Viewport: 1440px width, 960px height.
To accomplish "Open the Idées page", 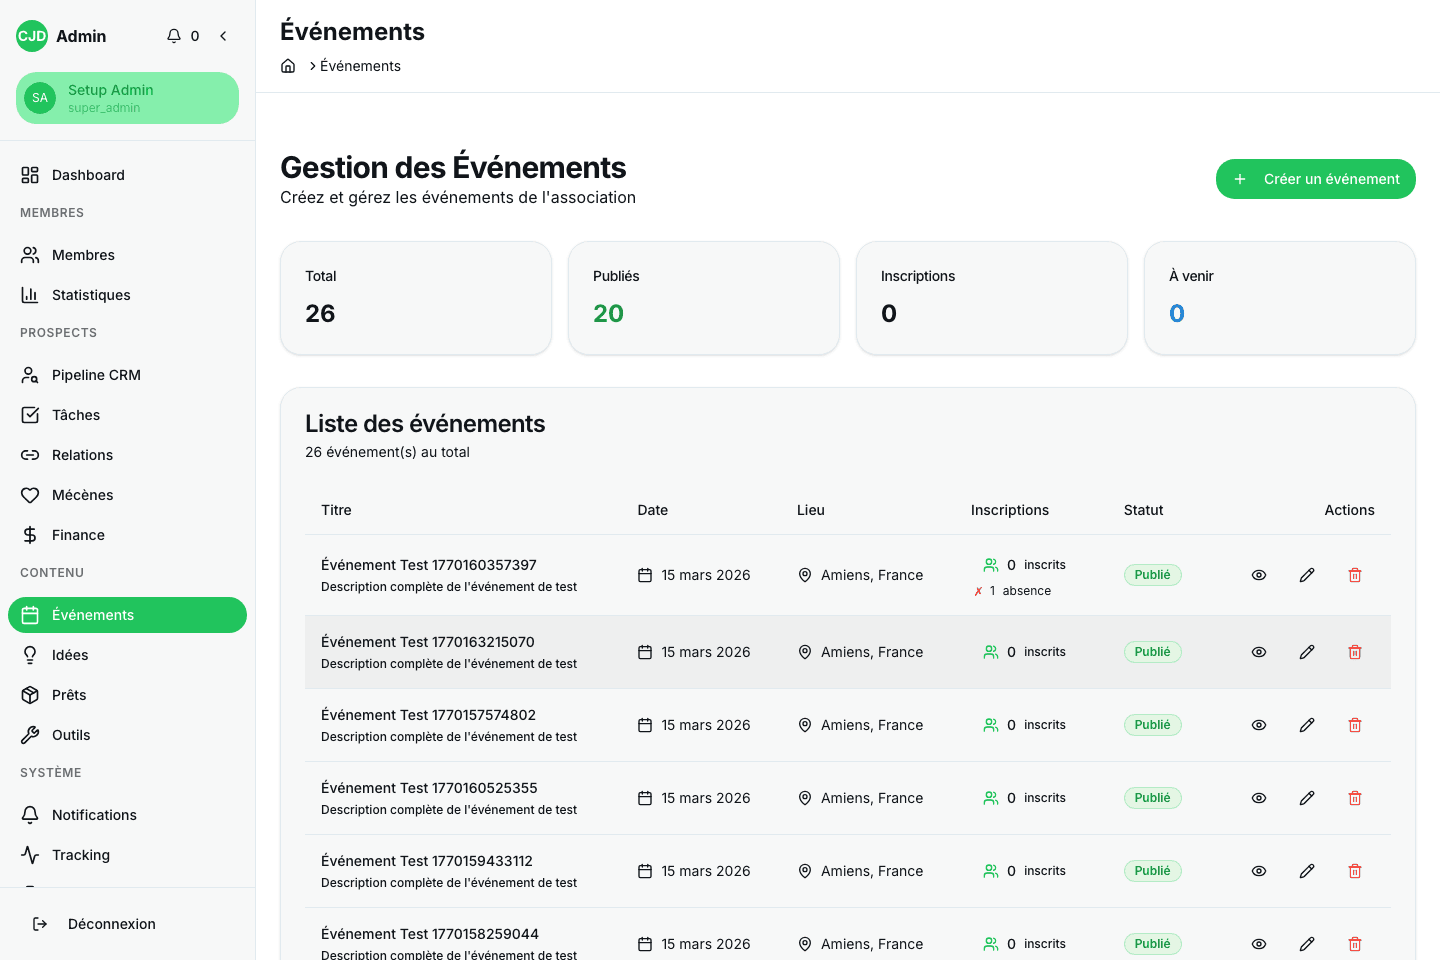I will pyautogui.click(x=127, y=655).
